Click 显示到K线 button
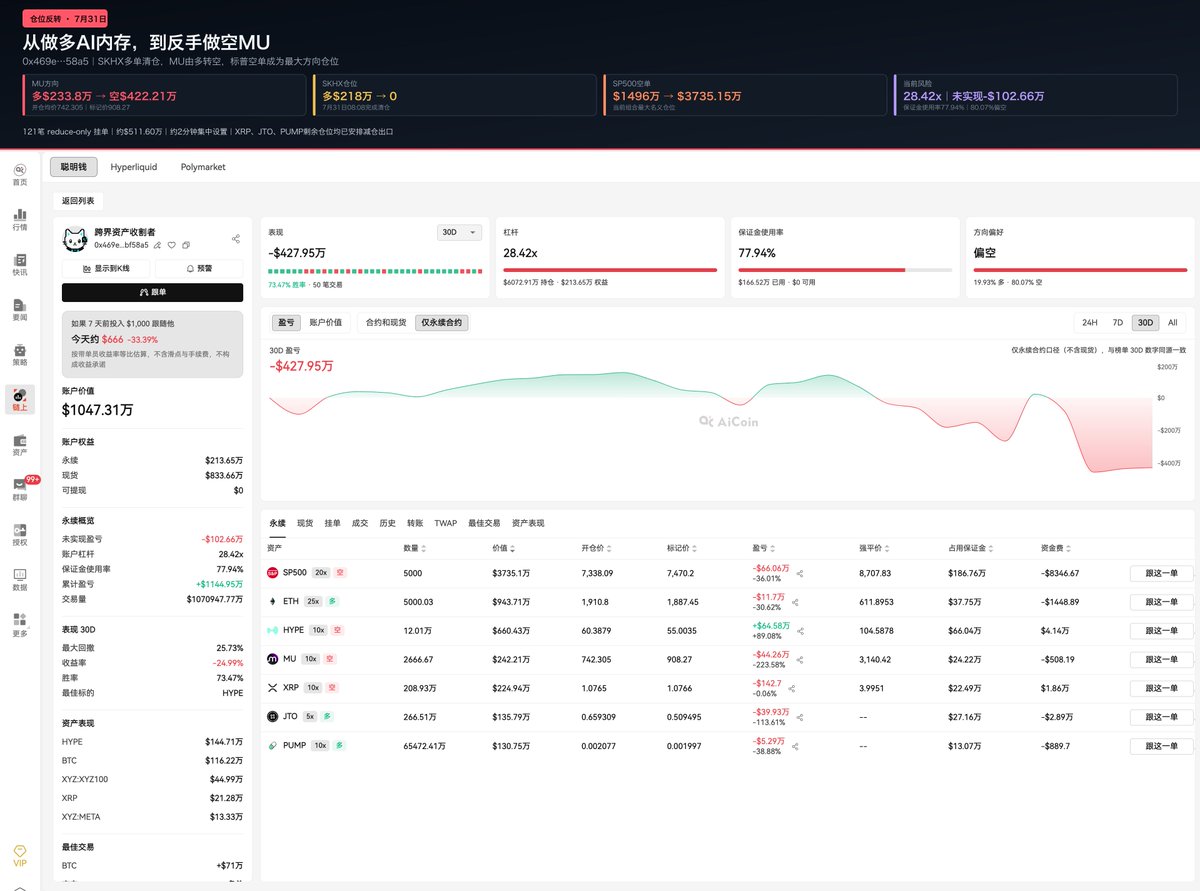The image size is (1200, 891). [x=105, y=268]
